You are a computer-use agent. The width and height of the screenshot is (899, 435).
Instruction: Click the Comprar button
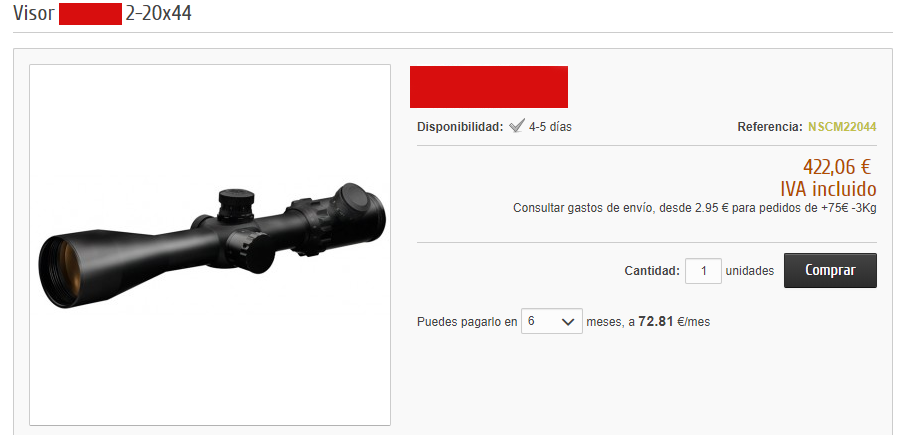(830, 271)
